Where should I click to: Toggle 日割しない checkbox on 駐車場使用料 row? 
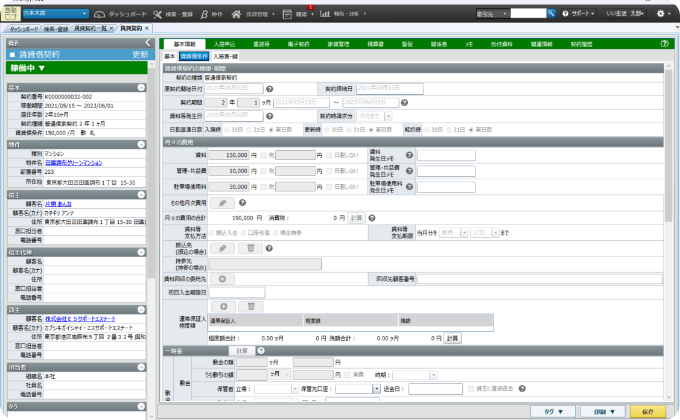(x=329, y=187)
